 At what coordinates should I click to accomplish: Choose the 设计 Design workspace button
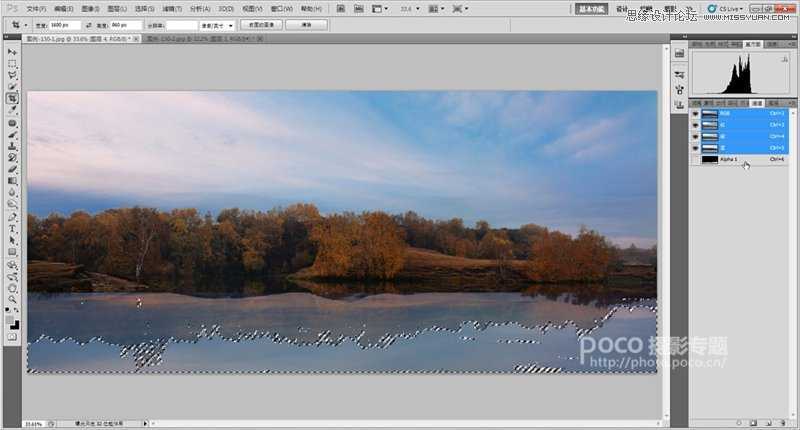[622, 9]
